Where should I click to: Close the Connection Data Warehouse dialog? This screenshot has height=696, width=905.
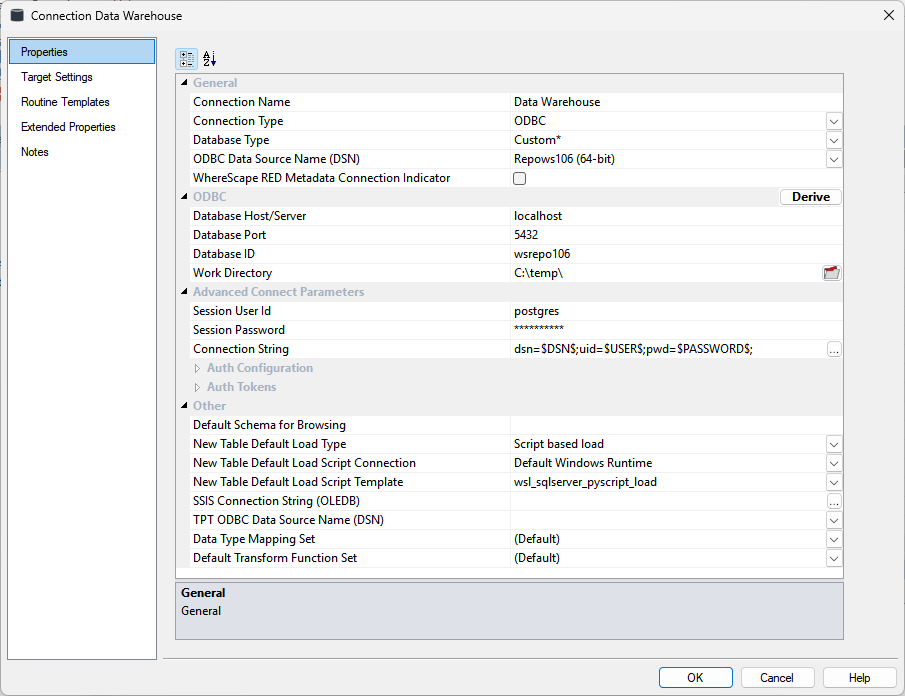[889, 15]
